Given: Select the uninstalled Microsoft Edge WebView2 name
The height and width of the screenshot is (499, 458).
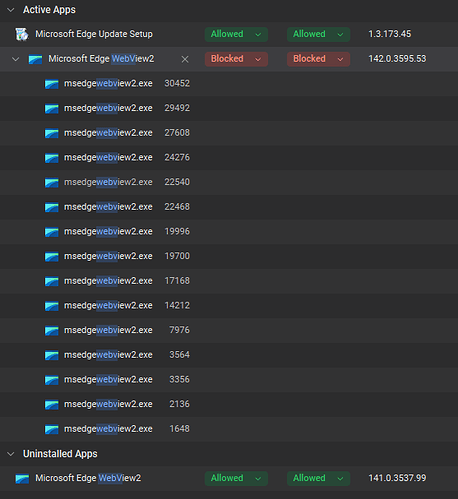Looking at the screenshot, I should (x=88, y=478).
